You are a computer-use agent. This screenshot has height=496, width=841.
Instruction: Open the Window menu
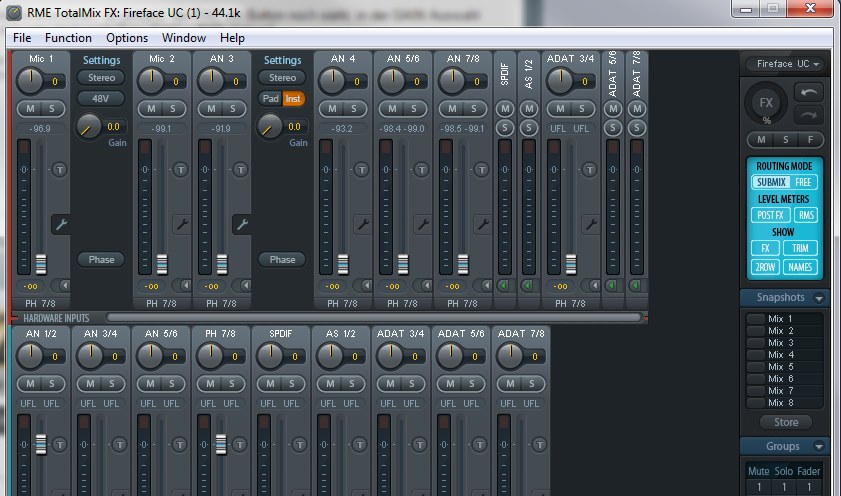click(x=184, y=38)
